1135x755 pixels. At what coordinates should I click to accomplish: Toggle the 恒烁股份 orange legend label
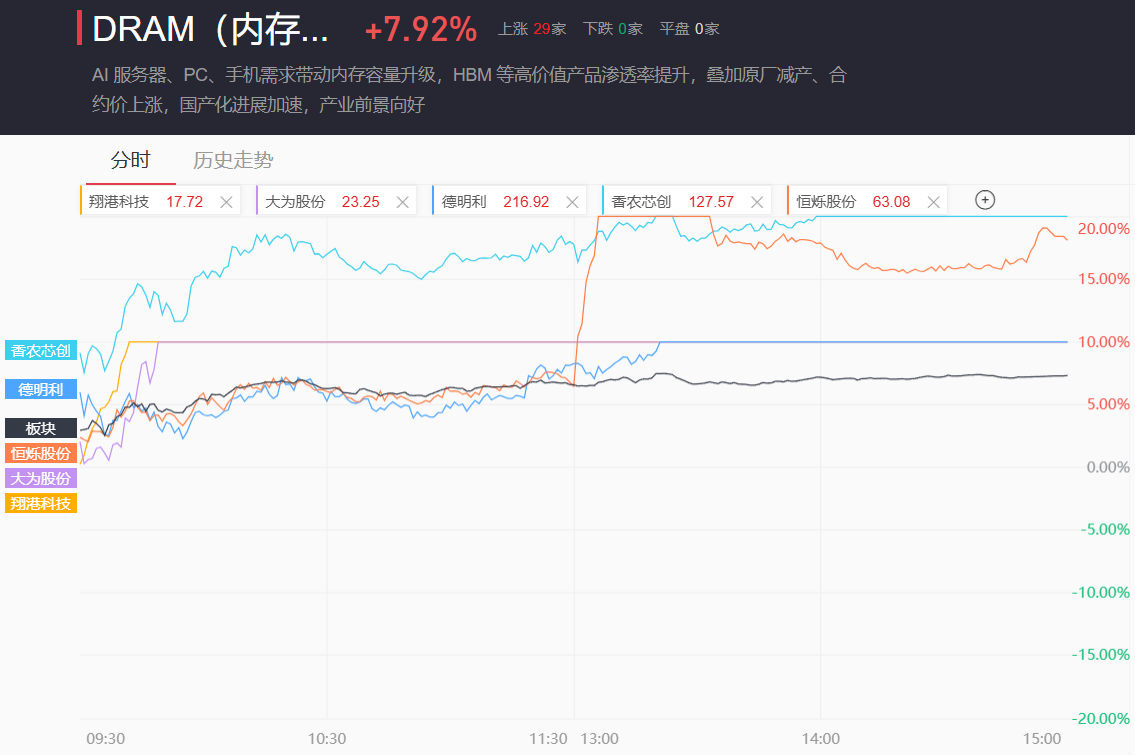(x=41, y=453)
